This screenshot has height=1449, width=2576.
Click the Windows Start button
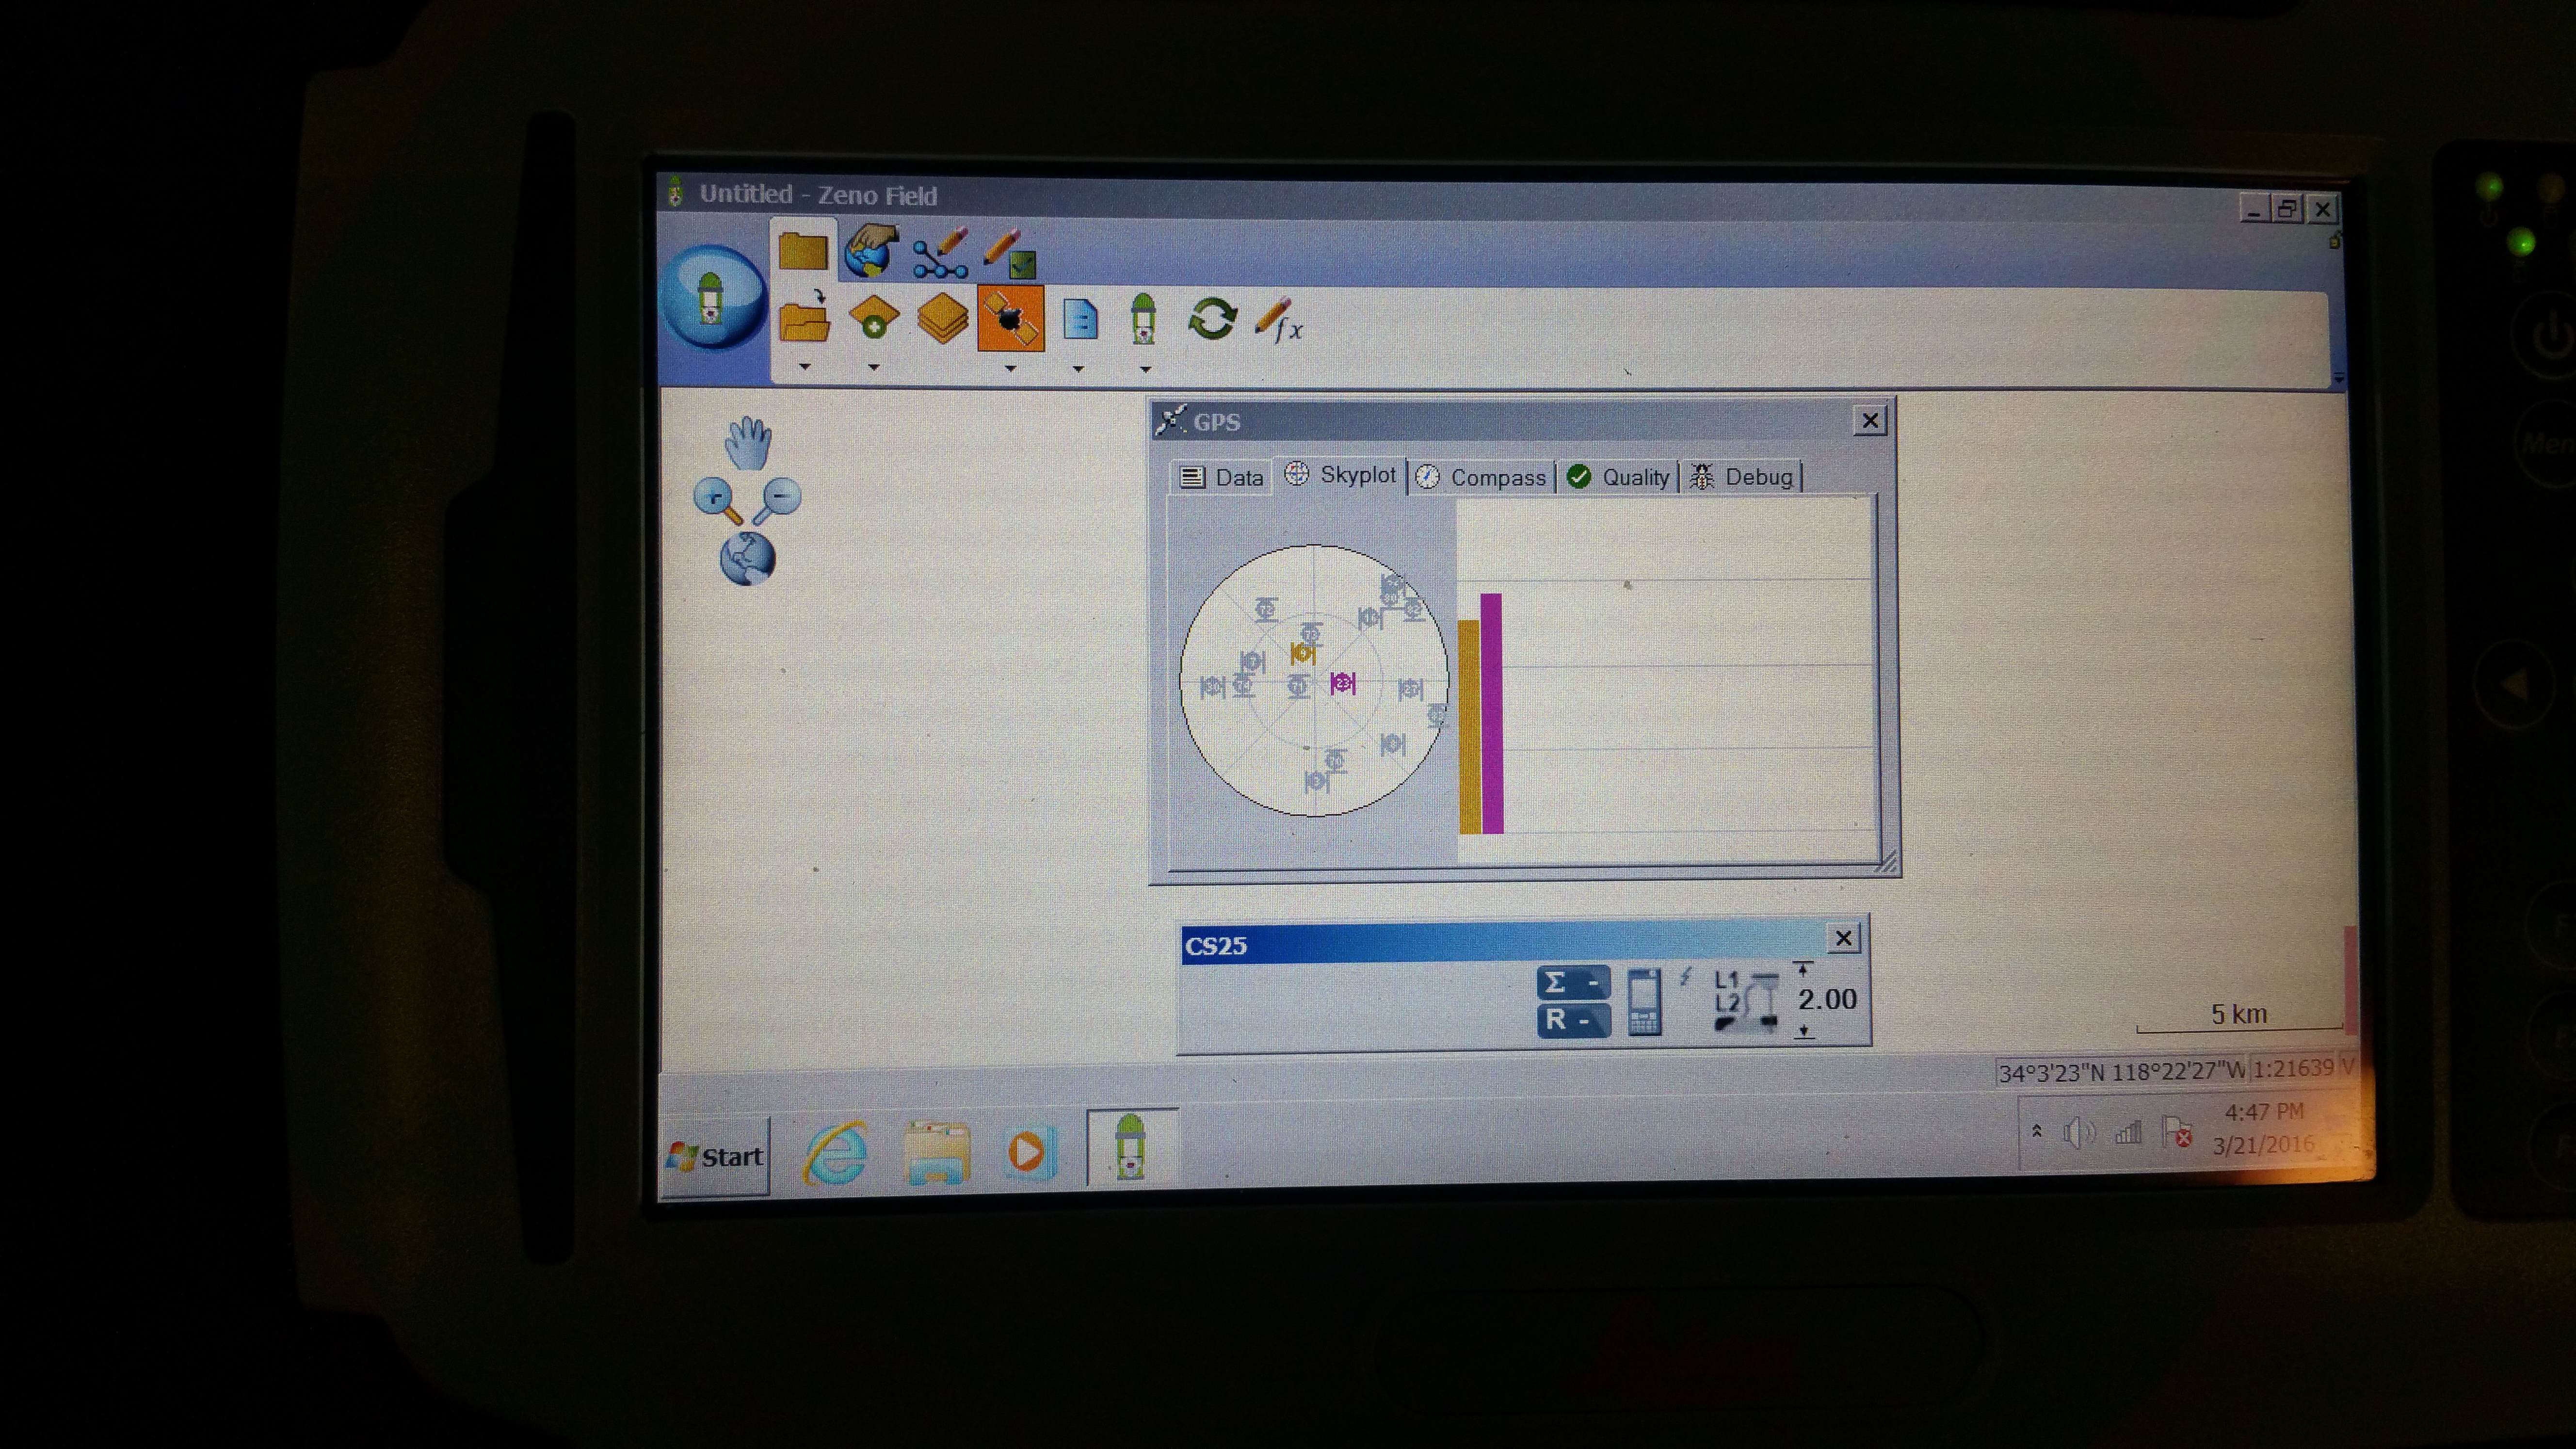coord(716,1157)
